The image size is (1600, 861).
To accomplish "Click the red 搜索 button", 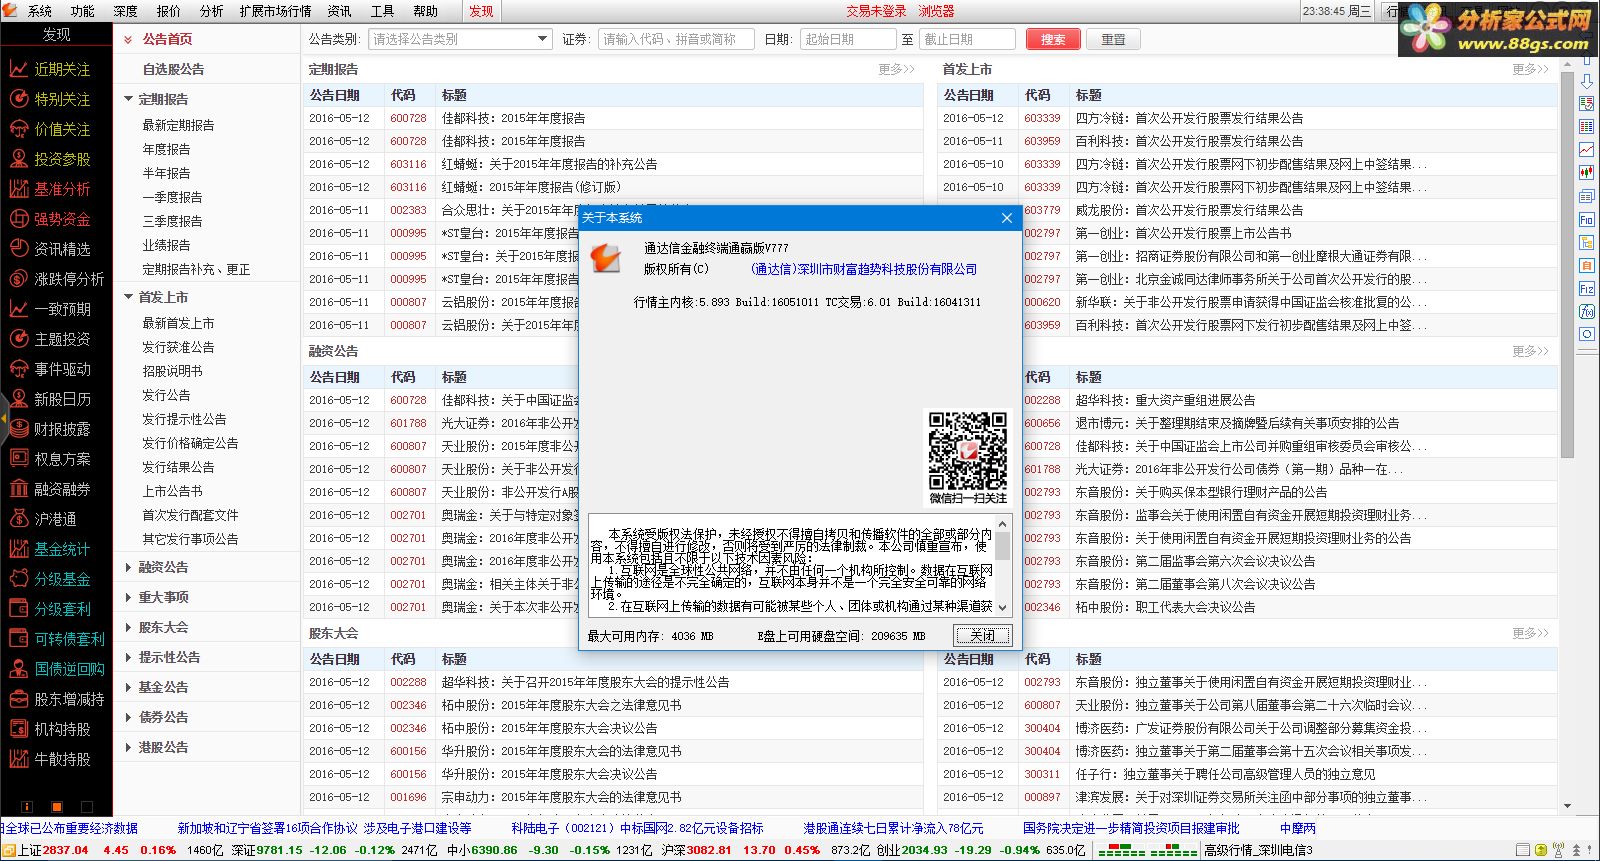I will 1053,39.
